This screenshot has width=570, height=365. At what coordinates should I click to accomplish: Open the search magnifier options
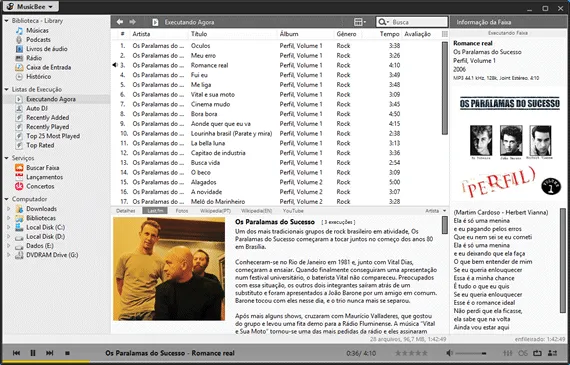[x=383, y=22]
